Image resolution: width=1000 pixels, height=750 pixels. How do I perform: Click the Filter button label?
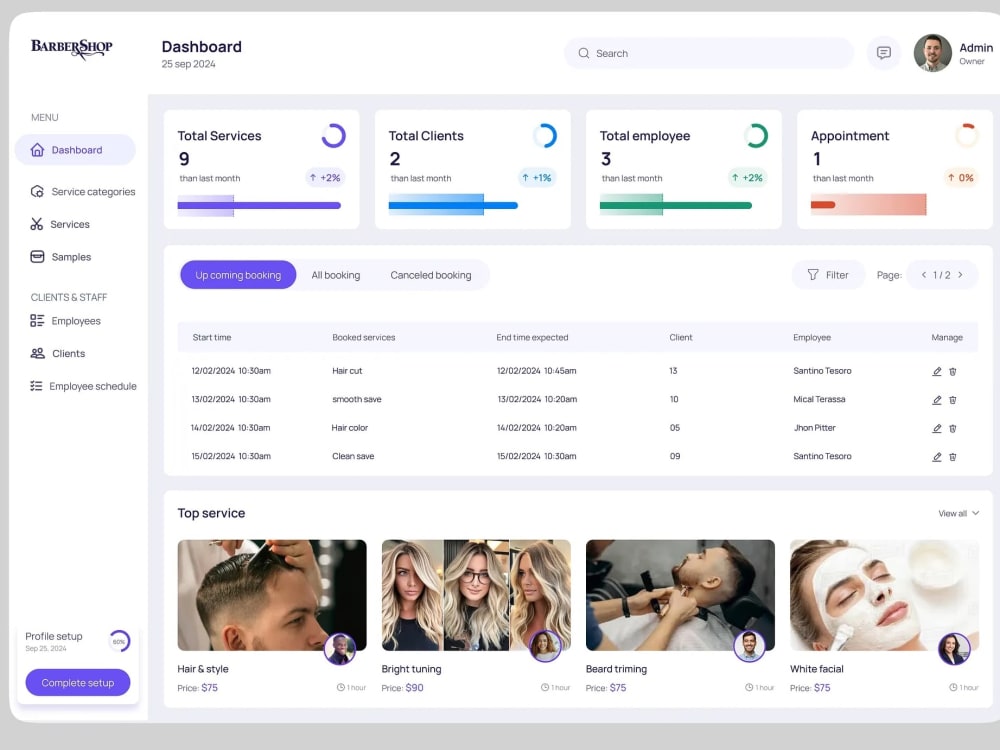pos(837,275)
